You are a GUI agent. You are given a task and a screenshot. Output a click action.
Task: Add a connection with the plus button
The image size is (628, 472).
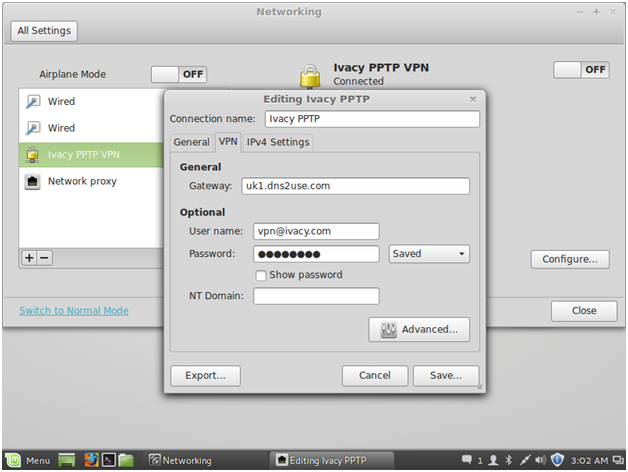[x=29, y=258]
